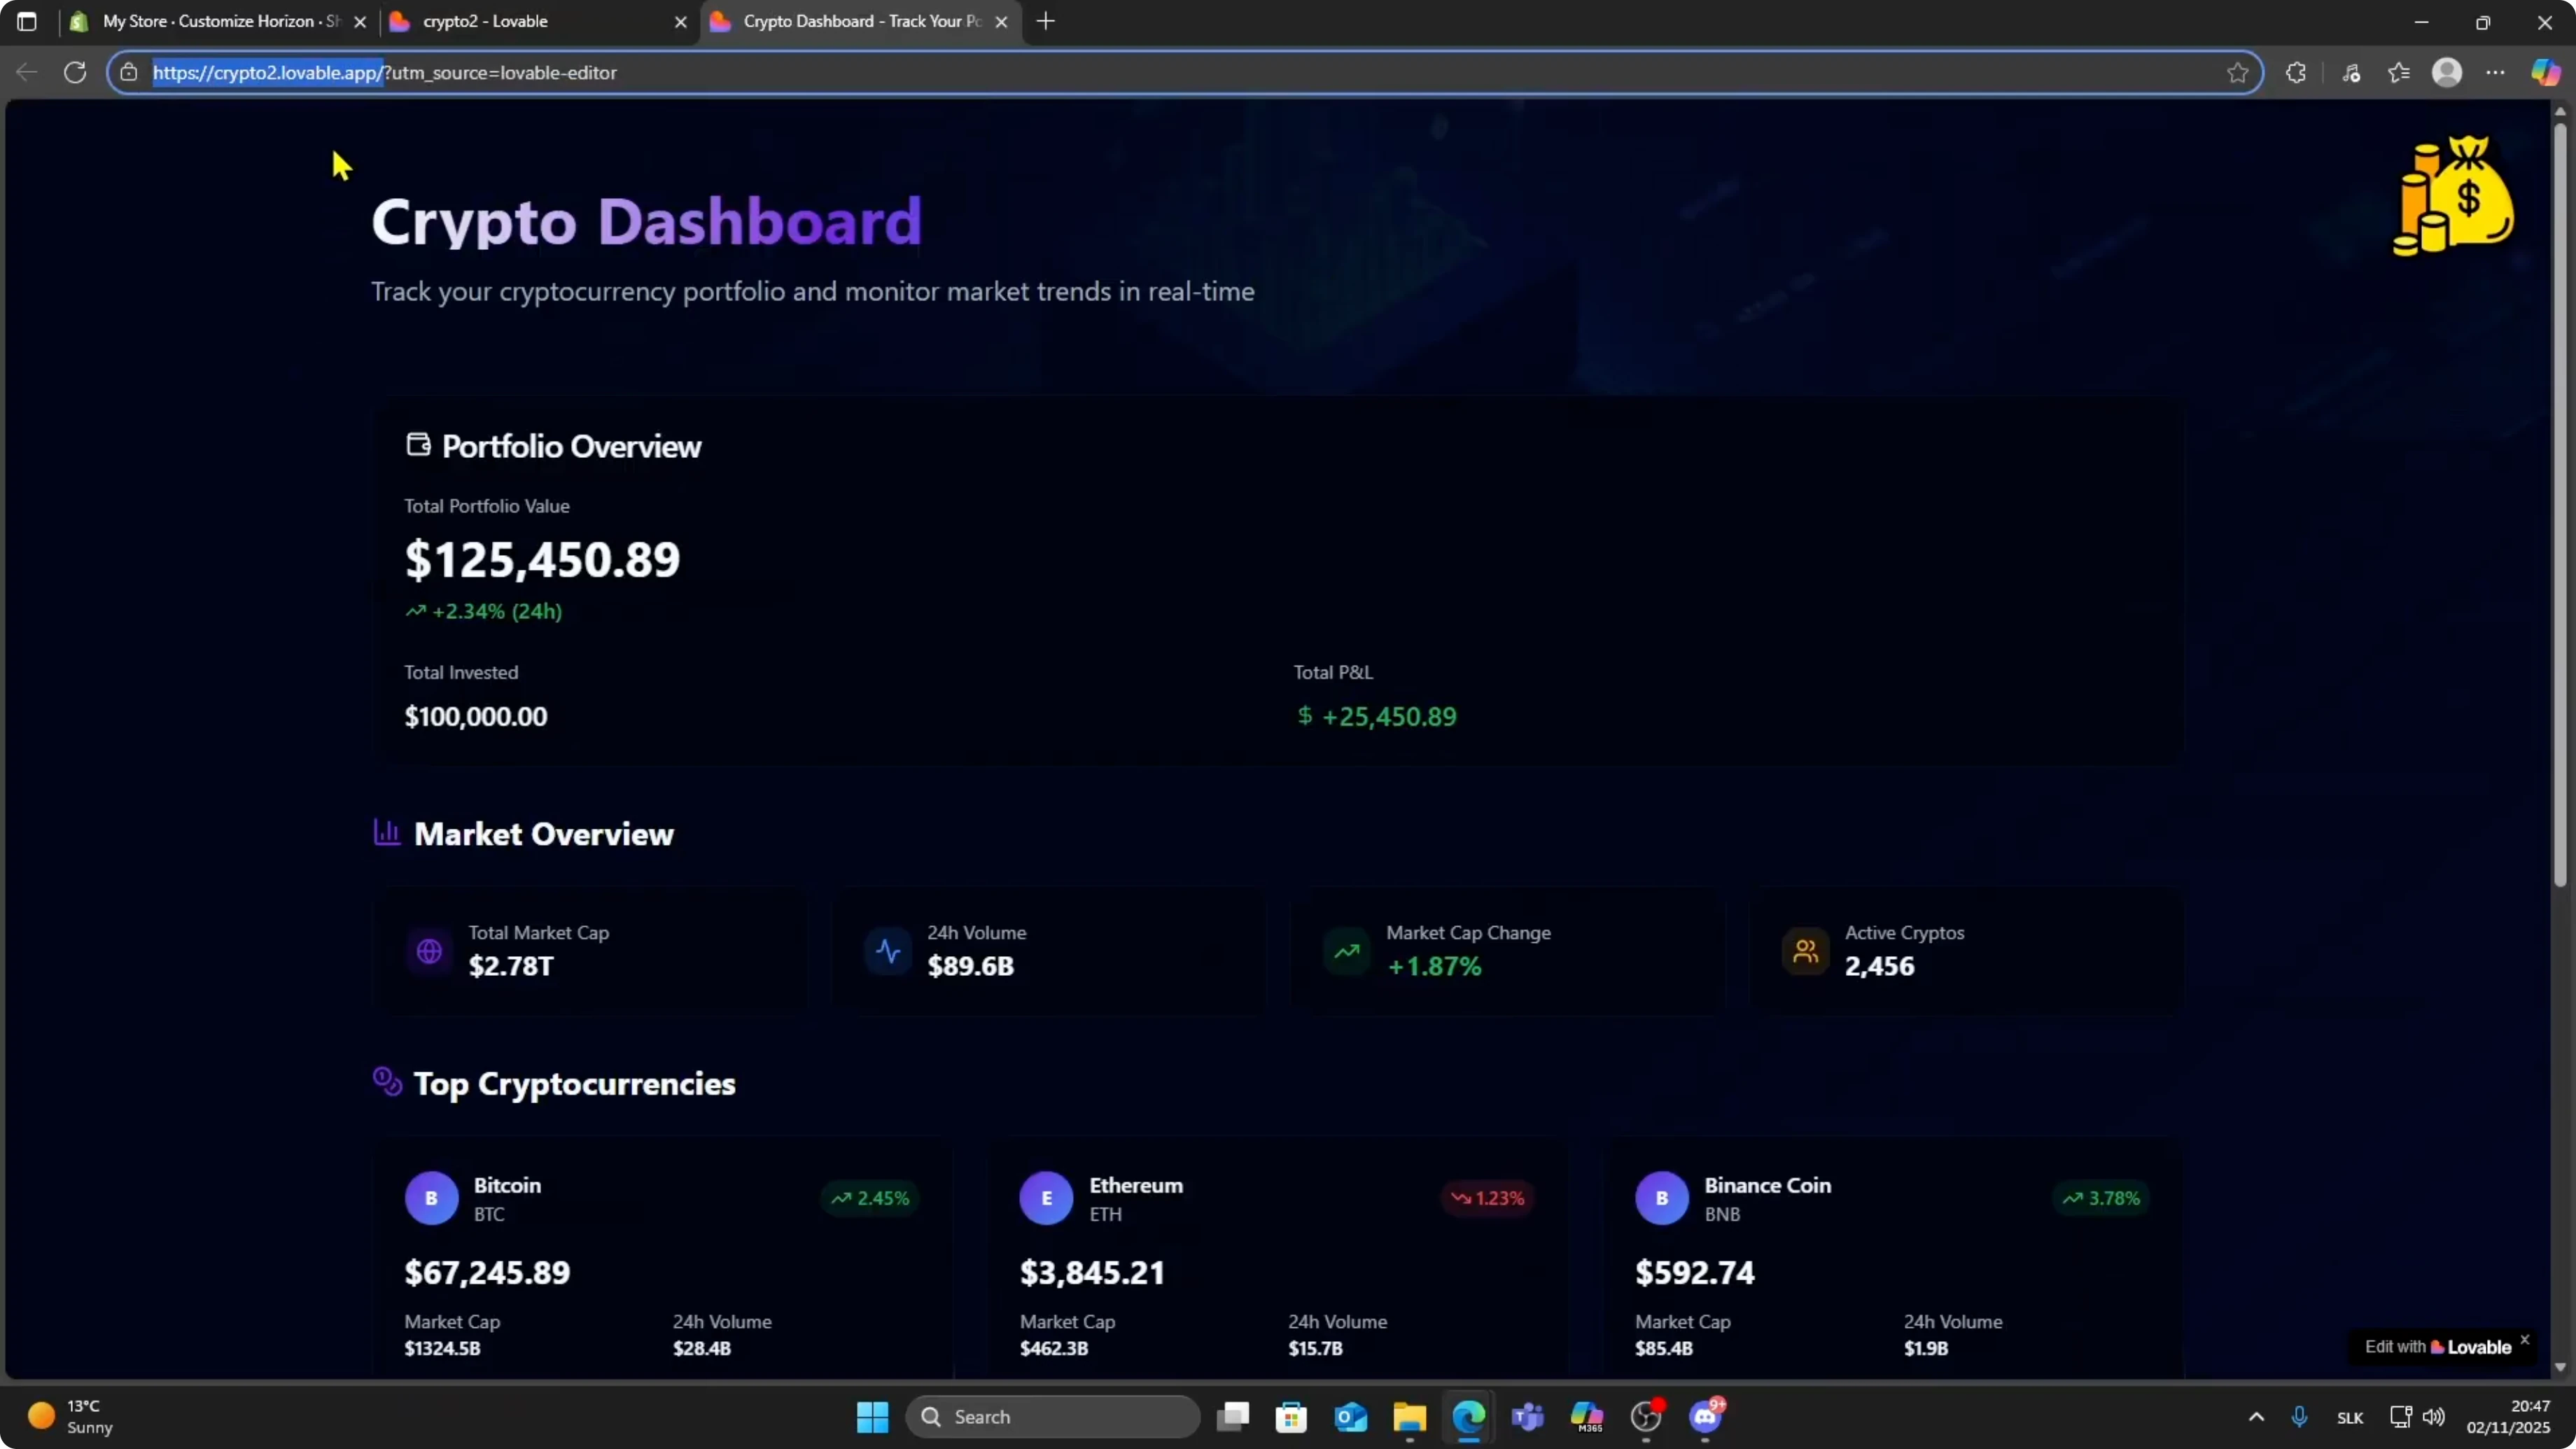View site information lock icon
This screenshot has width=2576, height=1449.
click(129, 72)
